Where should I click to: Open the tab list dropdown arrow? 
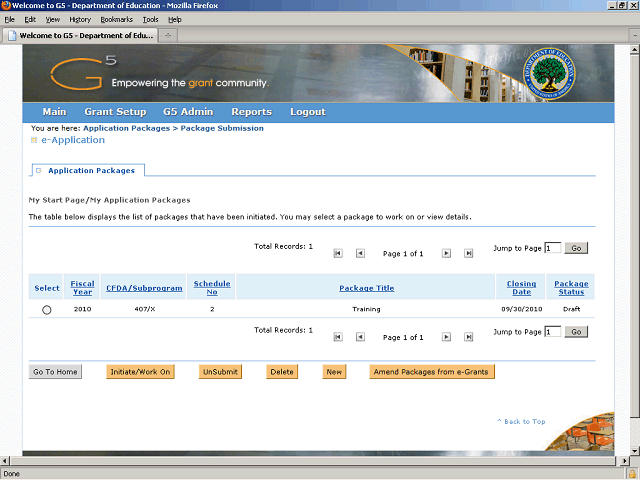point(635,36)
